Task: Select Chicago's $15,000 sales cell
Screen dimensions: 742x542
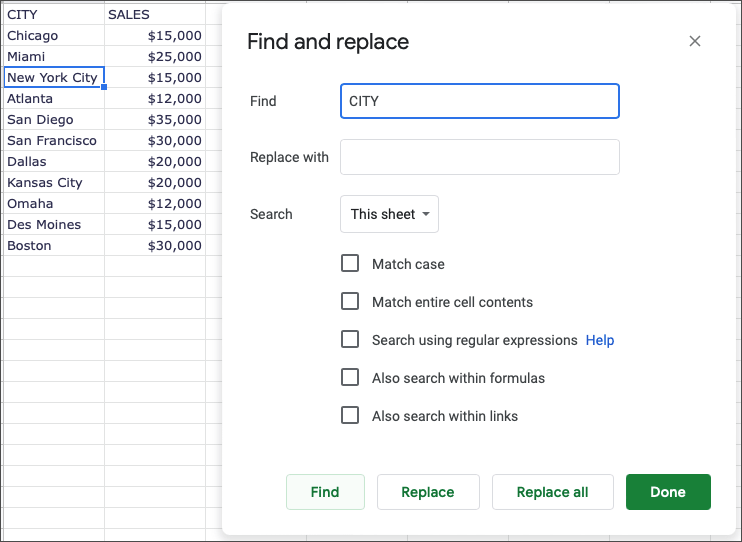Action: (x=155, y=36)
